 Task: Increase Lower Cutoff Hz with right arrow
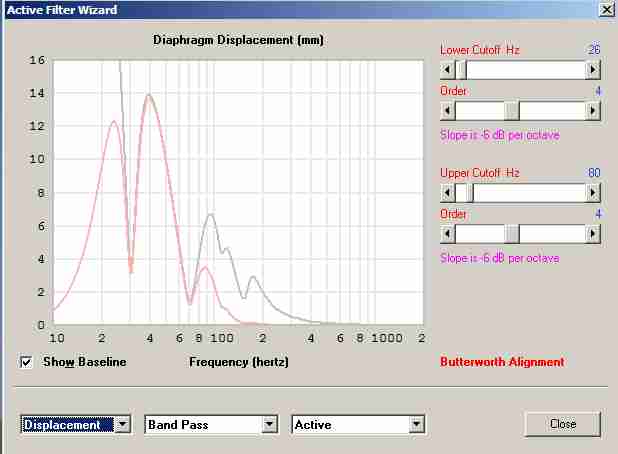pyautogui.click(x=592, y=70)
